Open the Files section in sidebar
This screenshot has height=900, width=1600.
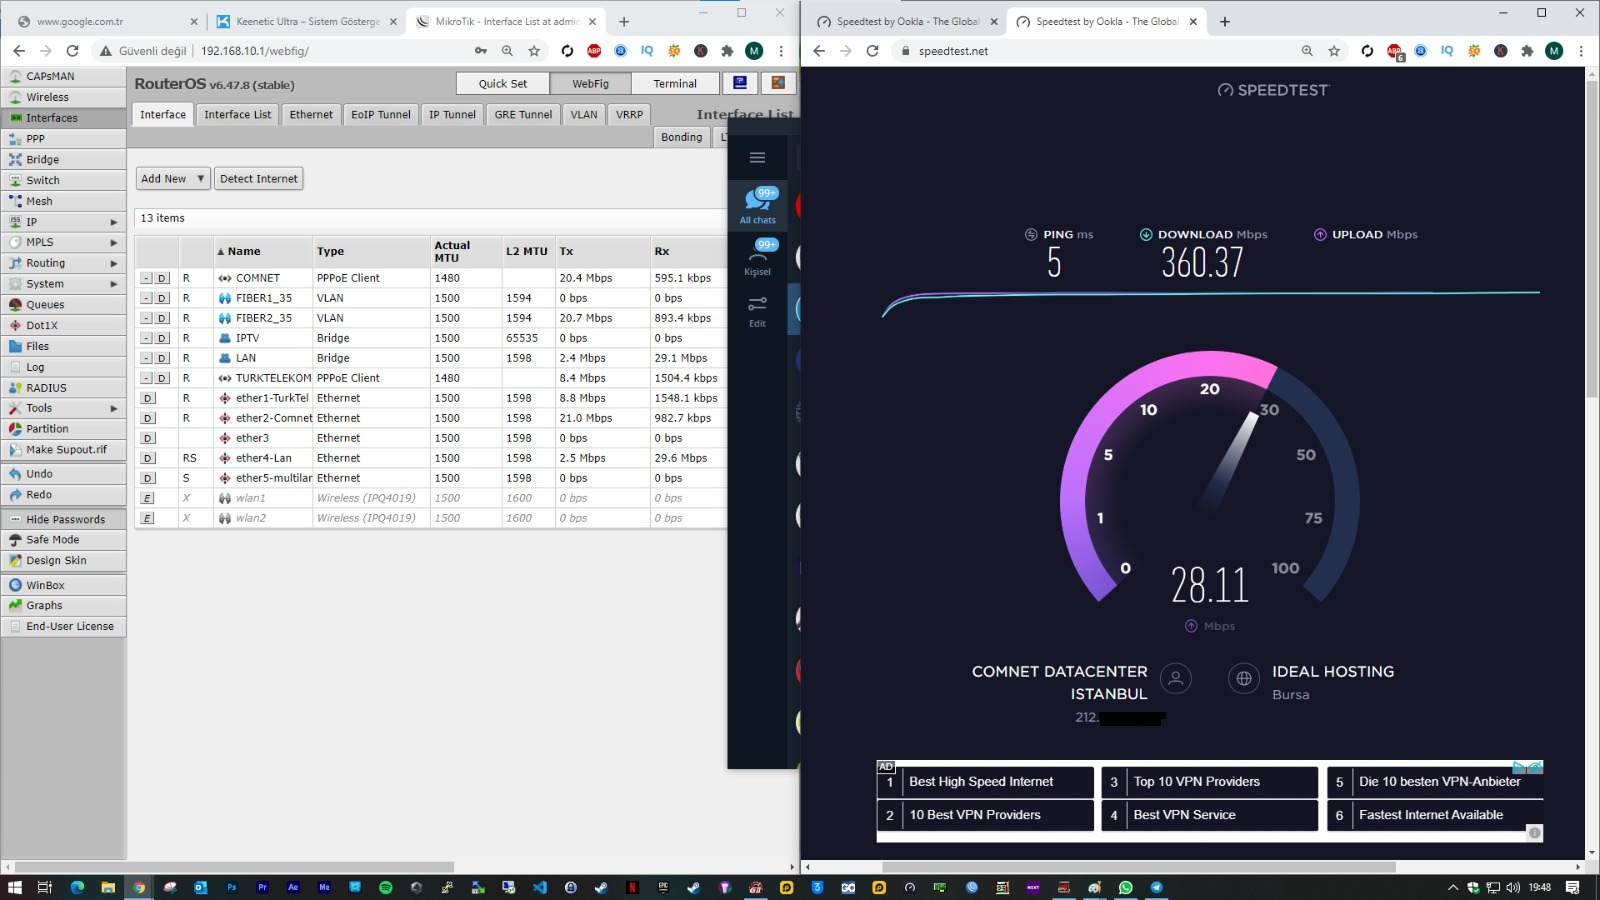(63, 346)
